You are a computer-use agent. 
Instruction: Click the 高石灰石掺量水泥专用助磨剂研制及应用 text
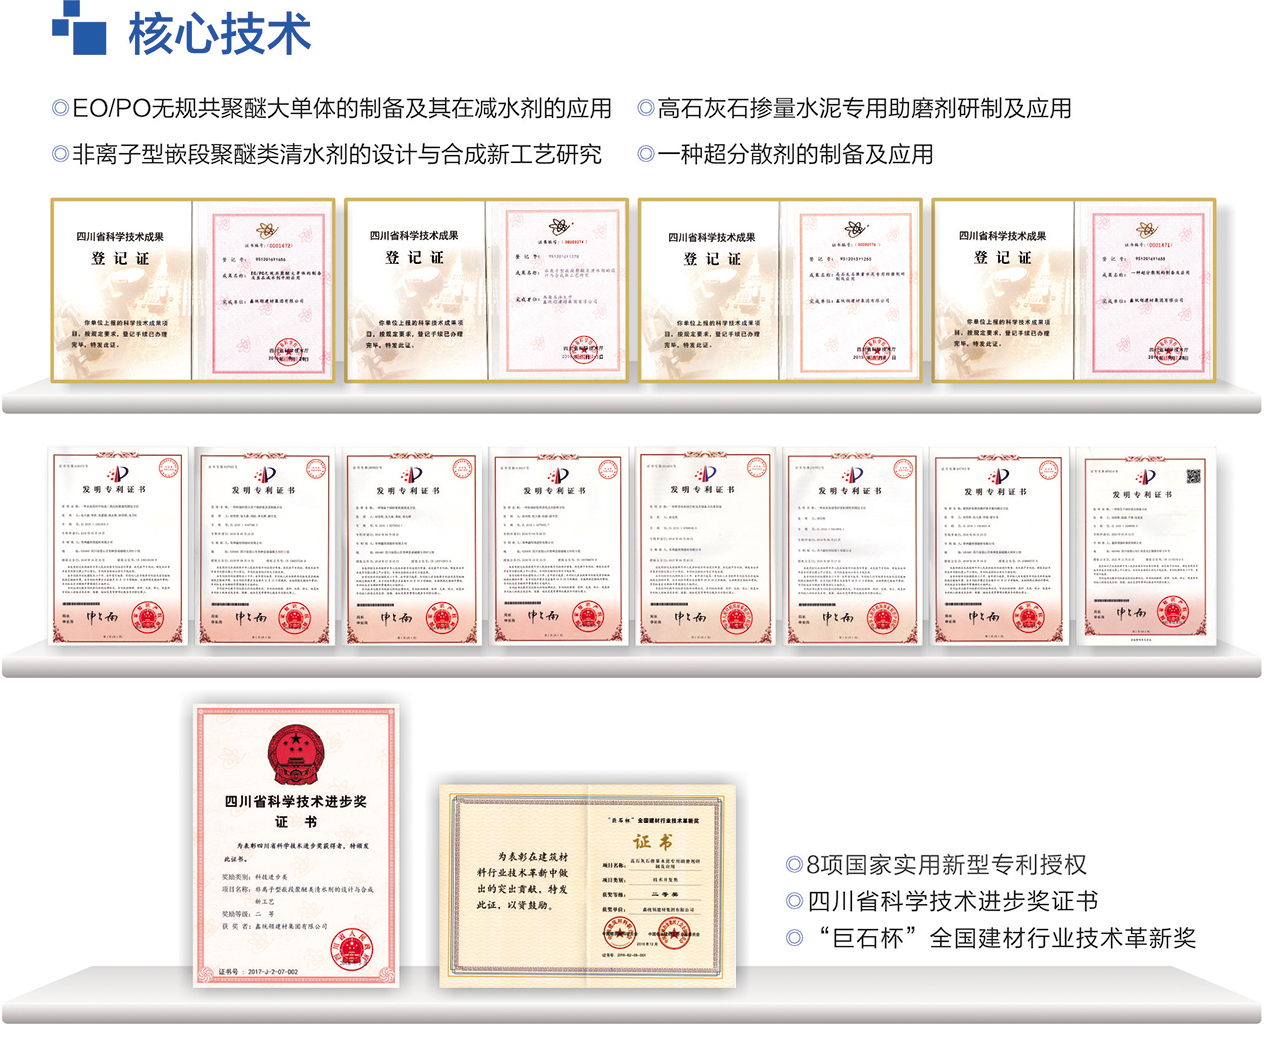point(864,108)
